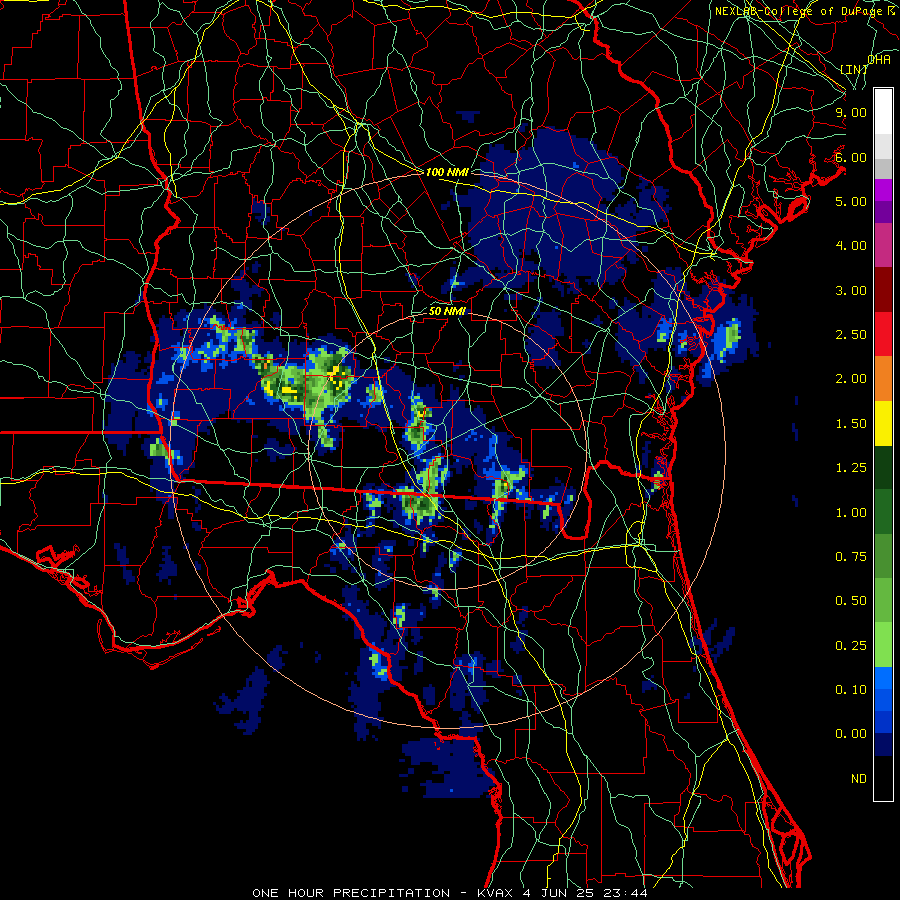Click the 0.00 legend value
900x900 pixels.
851,734
